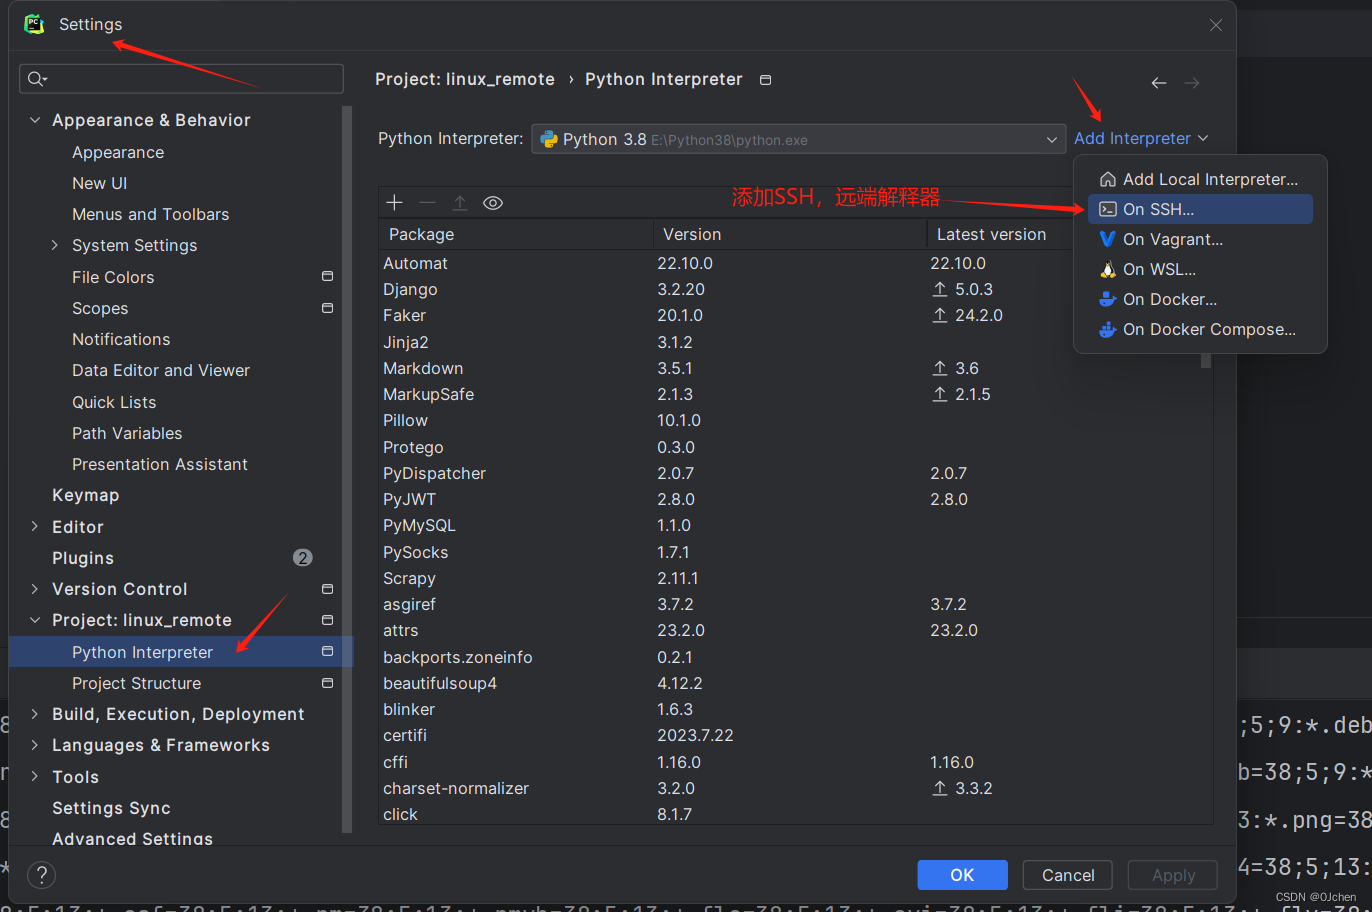The width and height of the screenshot is (1372, 912).
Task: Click the help question mark icon
Action: 41,875
